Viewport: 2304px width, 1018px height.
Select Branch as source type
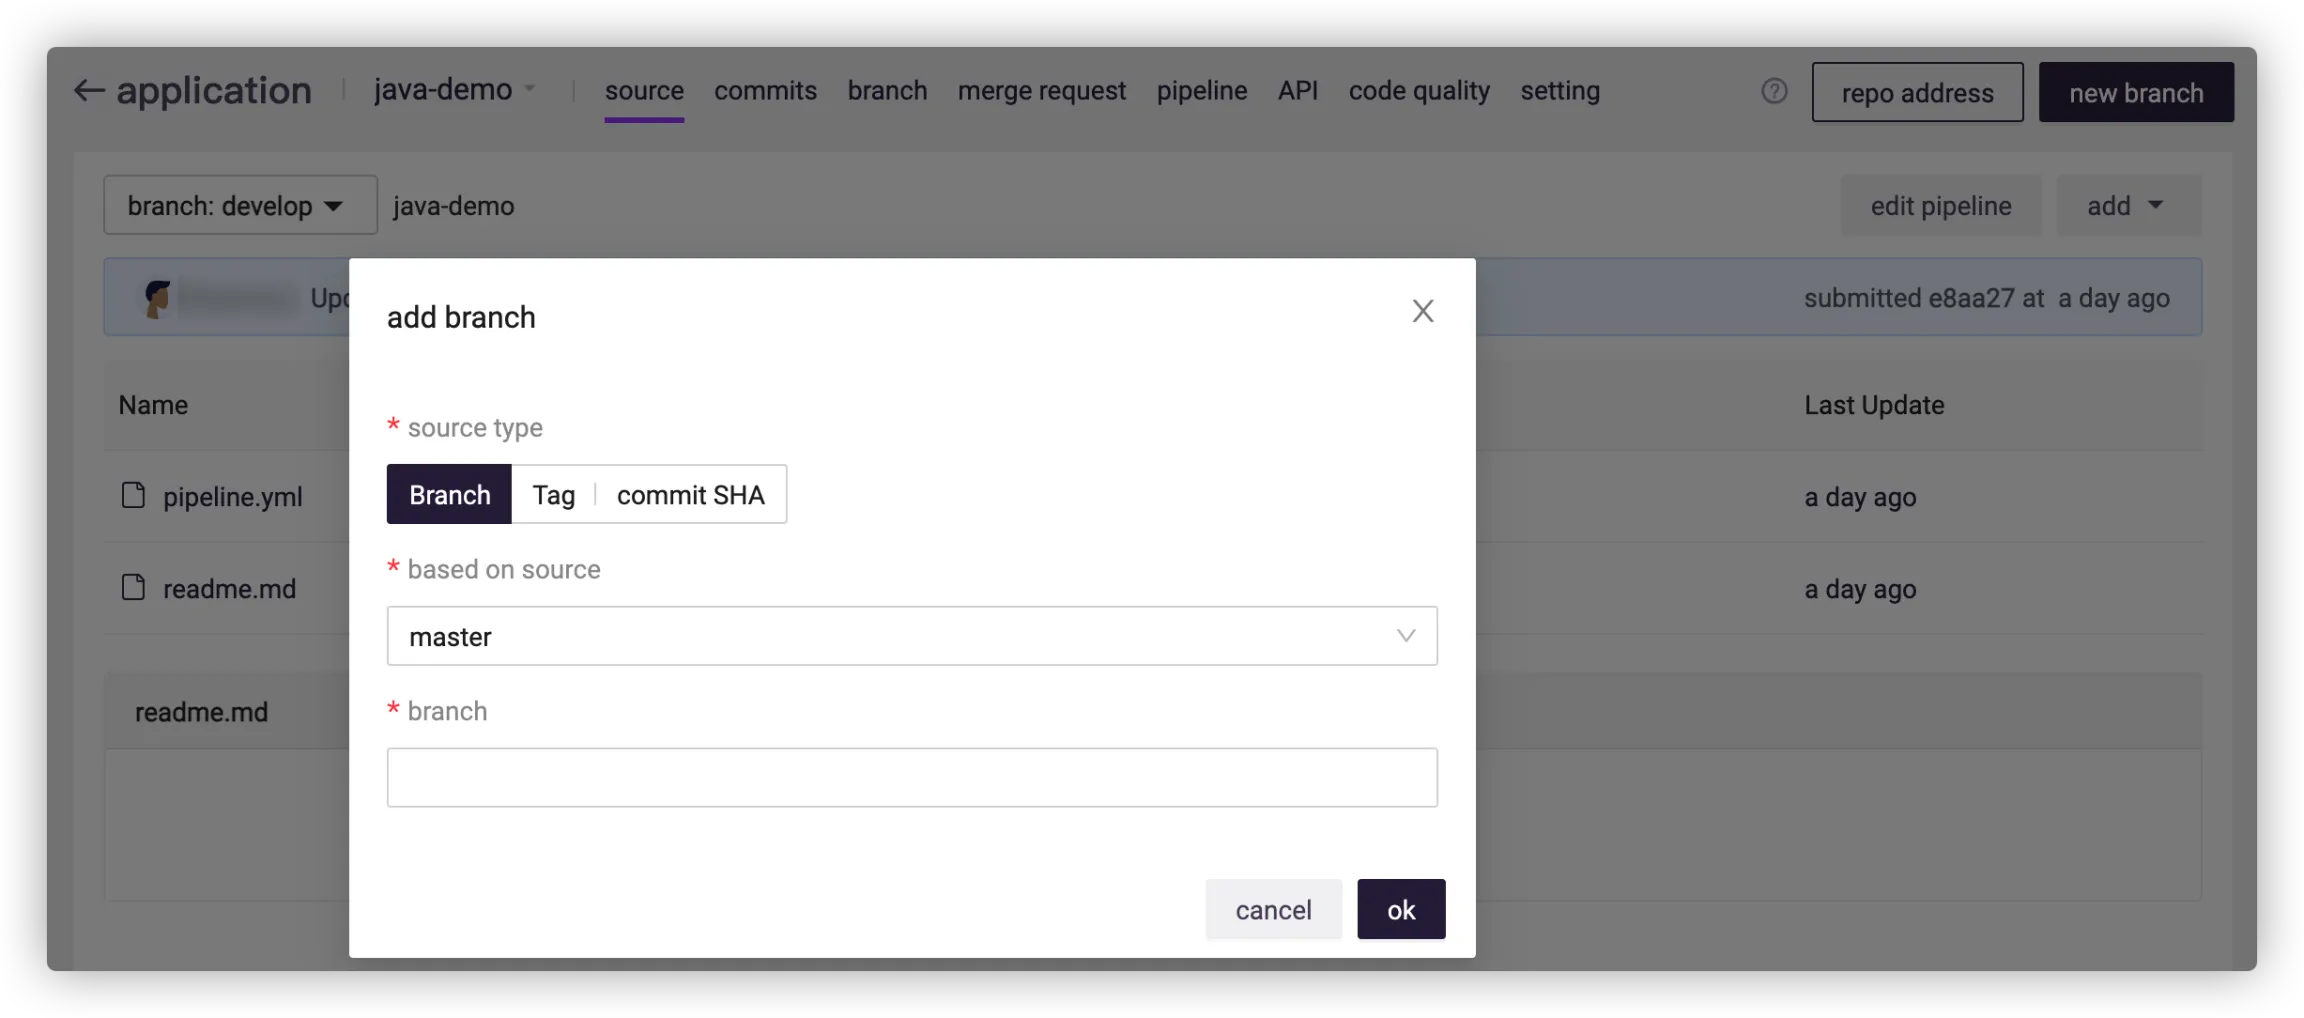click(x=449, y=495)
